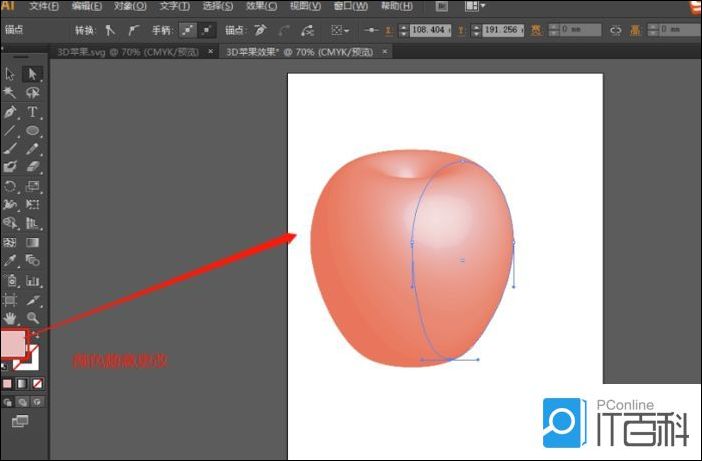Open the 效果(C) menu
This screenshot has width=702, height=461.
261,6
